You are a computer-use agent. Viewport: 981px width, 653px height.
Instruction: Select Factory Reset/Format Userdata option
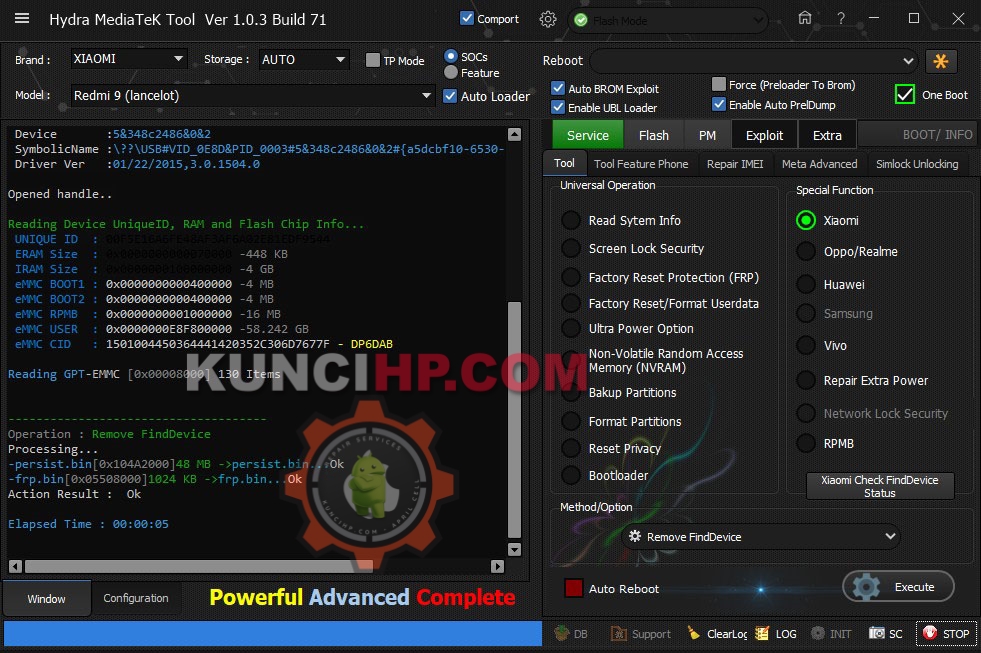pos(571,303)
